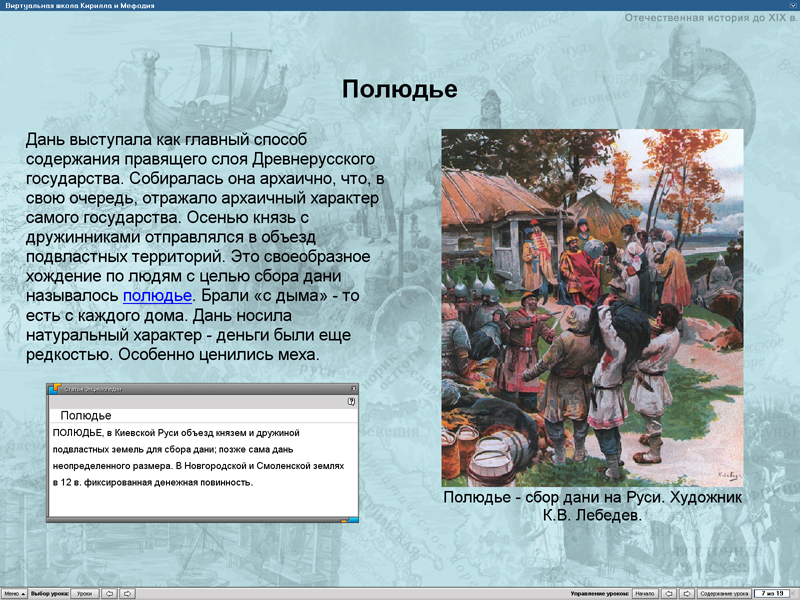Click the painting caption about К.В. Лебедев
The image size is (800, 600).
point(592,506)
